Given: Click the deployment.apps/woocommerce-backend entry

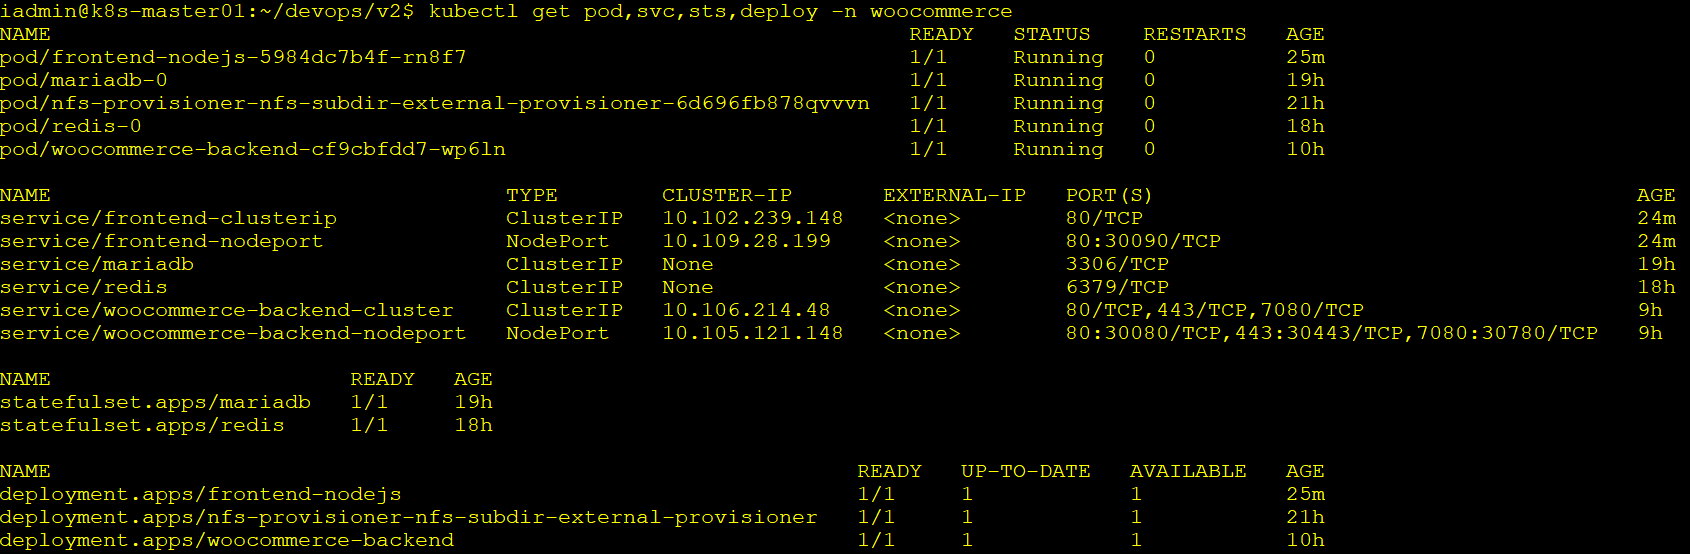Looking at the screenshot, I should [x=227, y=541].
